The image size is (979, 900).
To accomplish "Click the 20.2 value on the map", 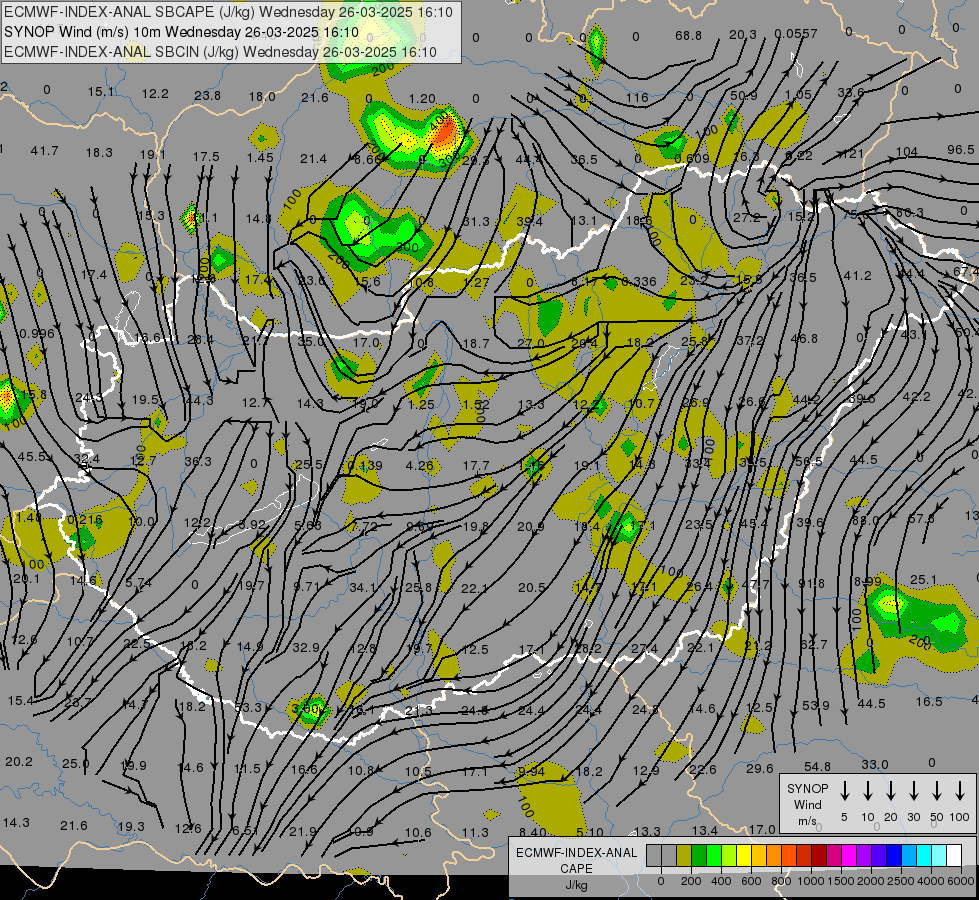I will coord(19,761).
